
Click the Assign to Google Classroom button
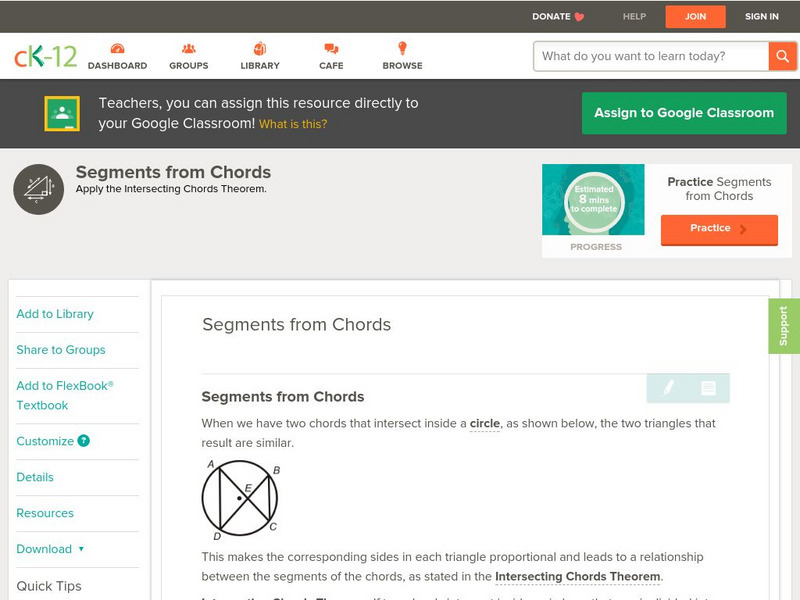684,113
